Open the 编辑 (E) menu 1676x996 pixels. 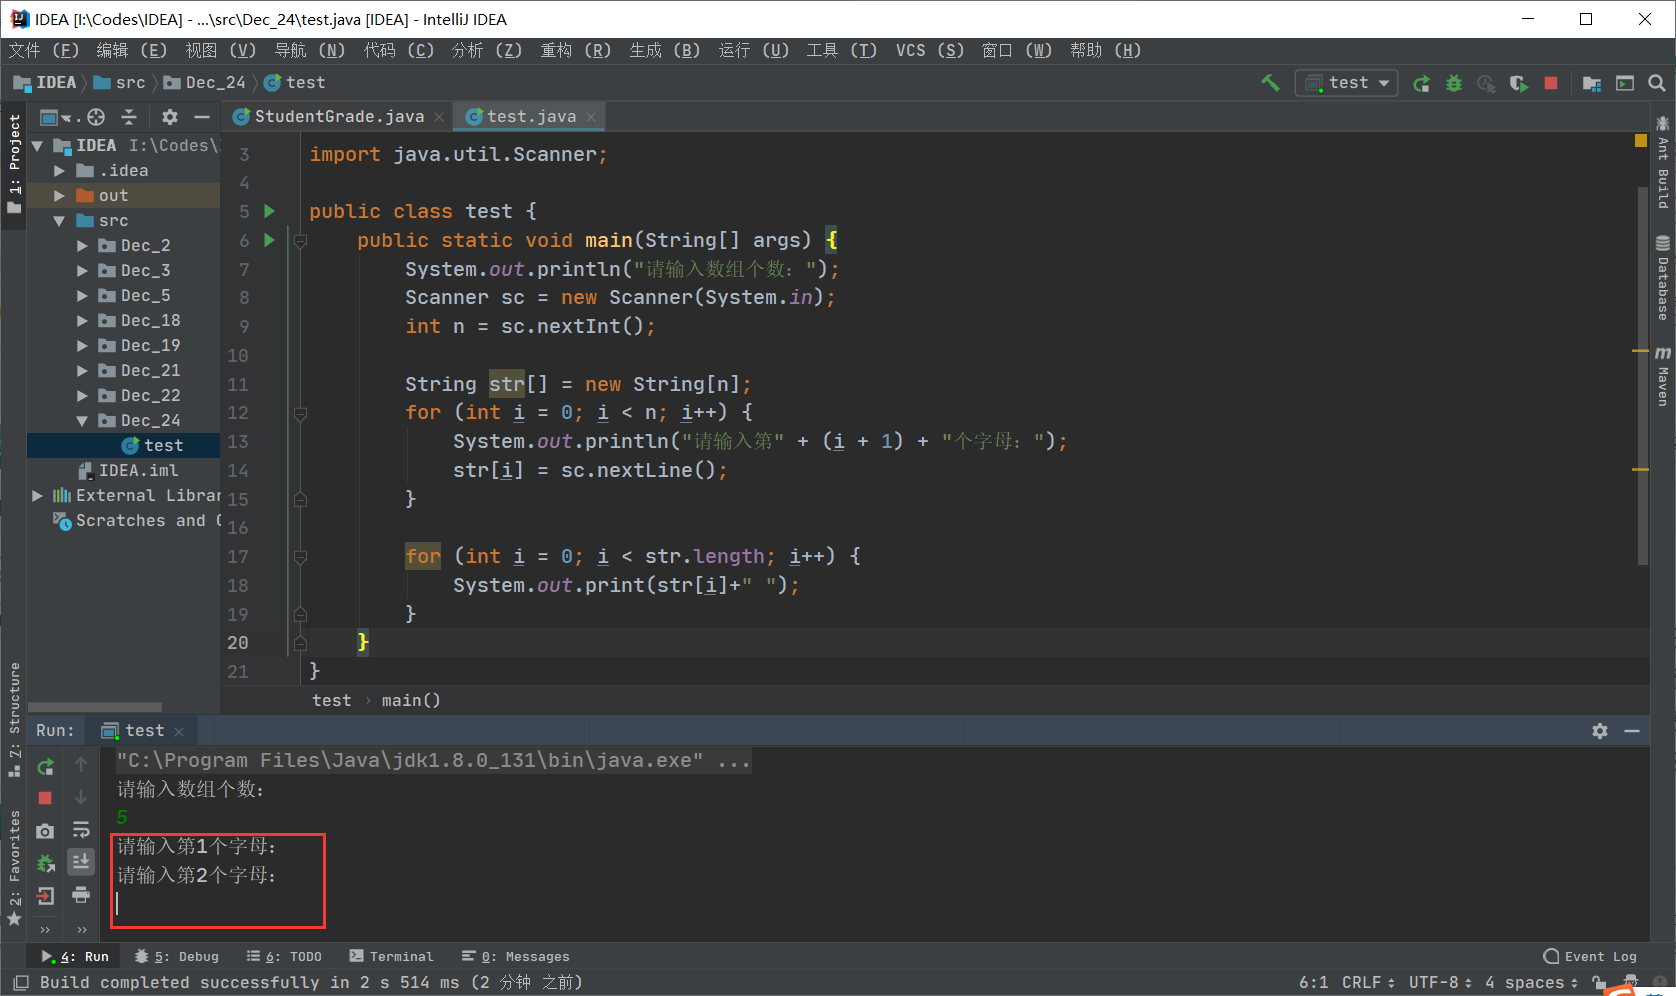coord(131,51)
